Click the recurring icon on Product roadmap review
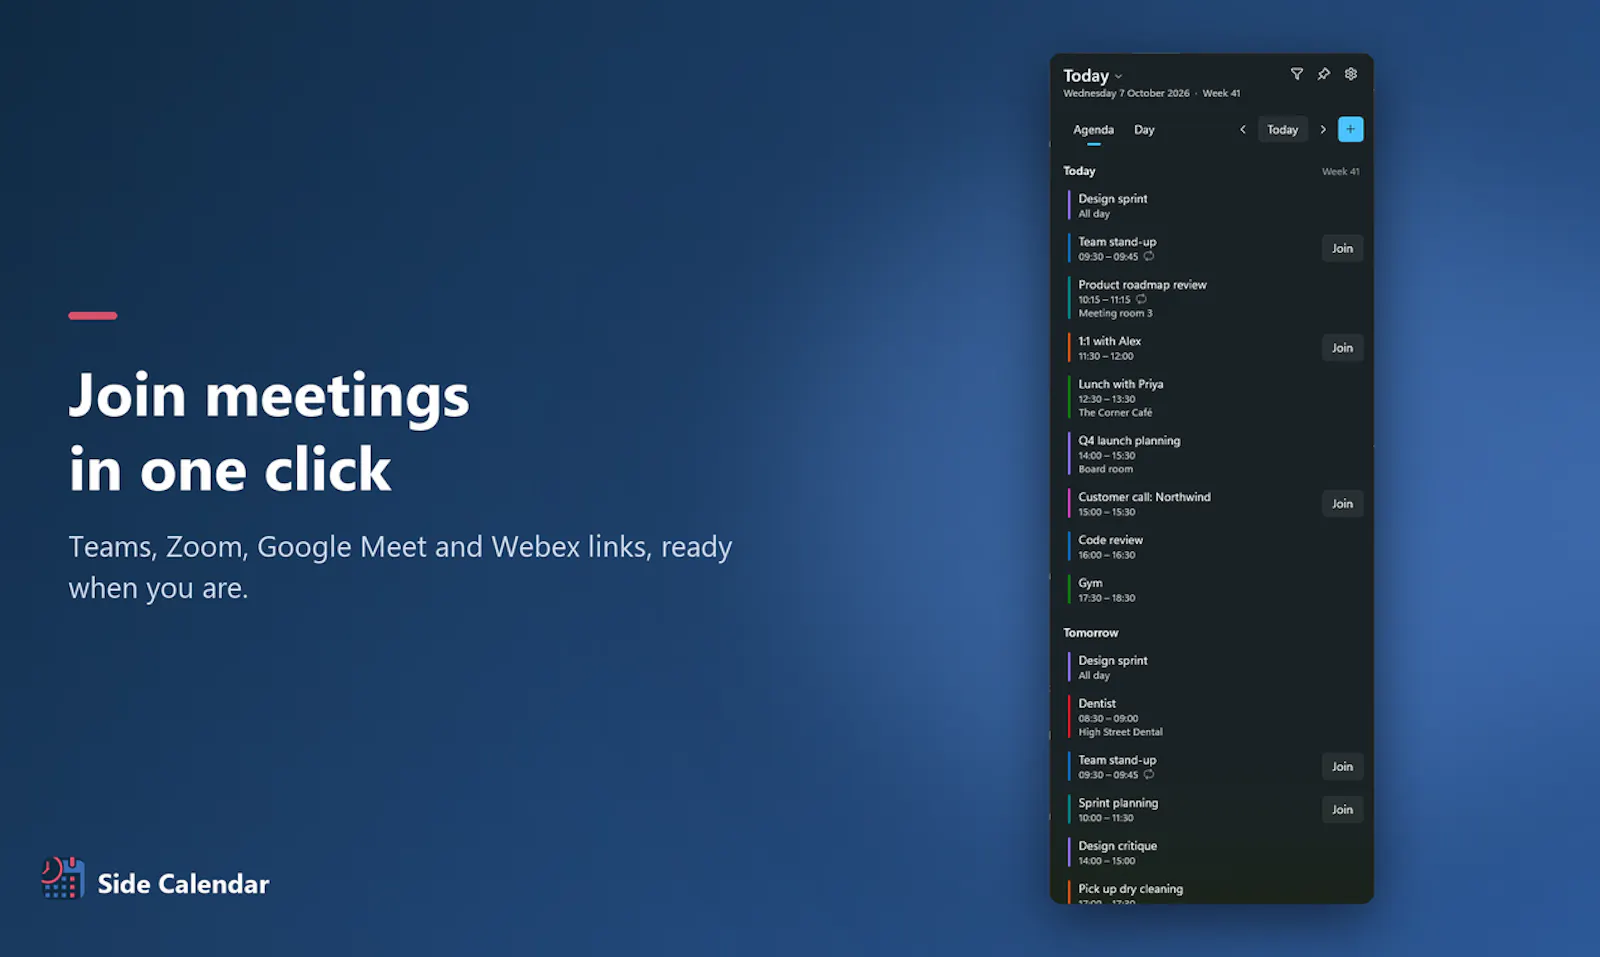Viewport: 1600px width, 957px height. click(1141, 300)
